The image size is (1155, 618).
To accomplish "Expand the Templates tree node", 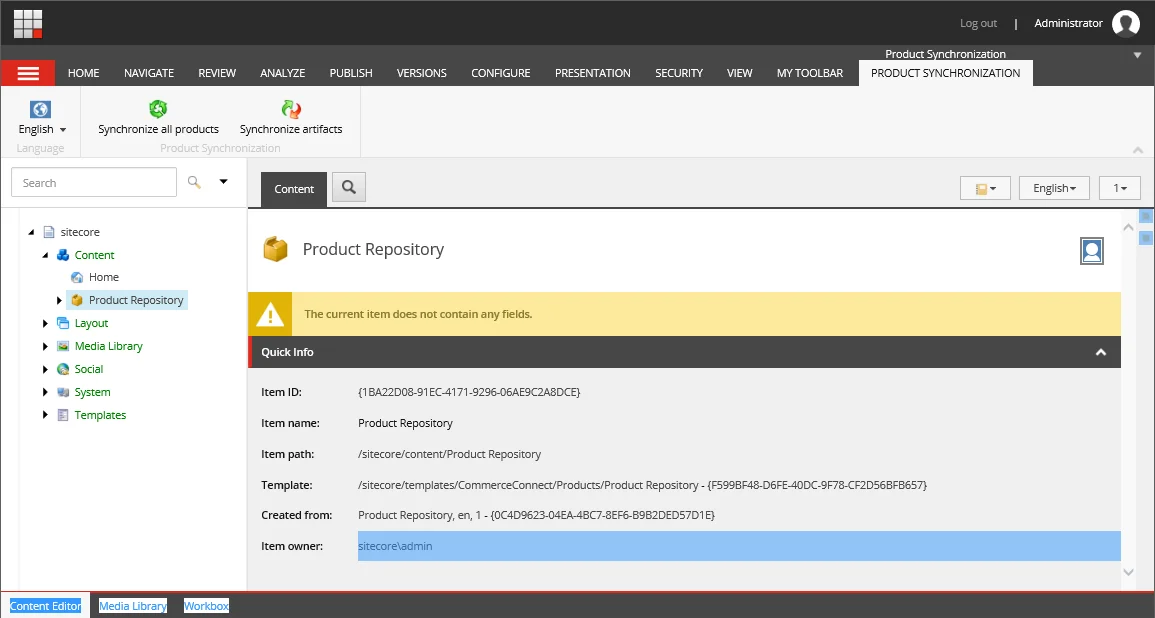I will click(45, 415).
